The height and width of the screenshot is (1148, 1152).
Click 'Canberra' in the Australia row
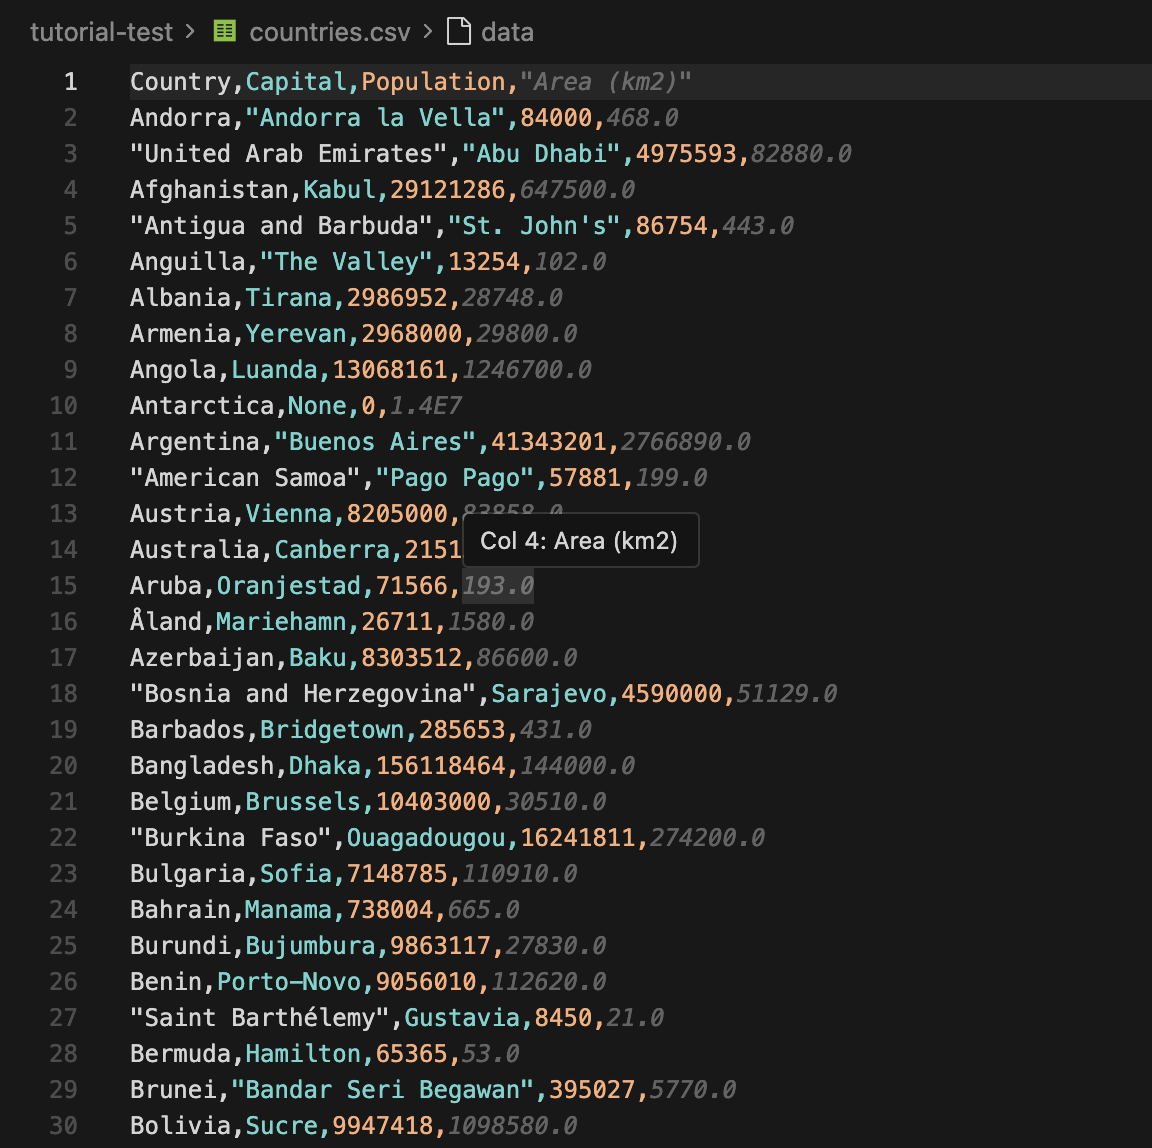point(332,549)
